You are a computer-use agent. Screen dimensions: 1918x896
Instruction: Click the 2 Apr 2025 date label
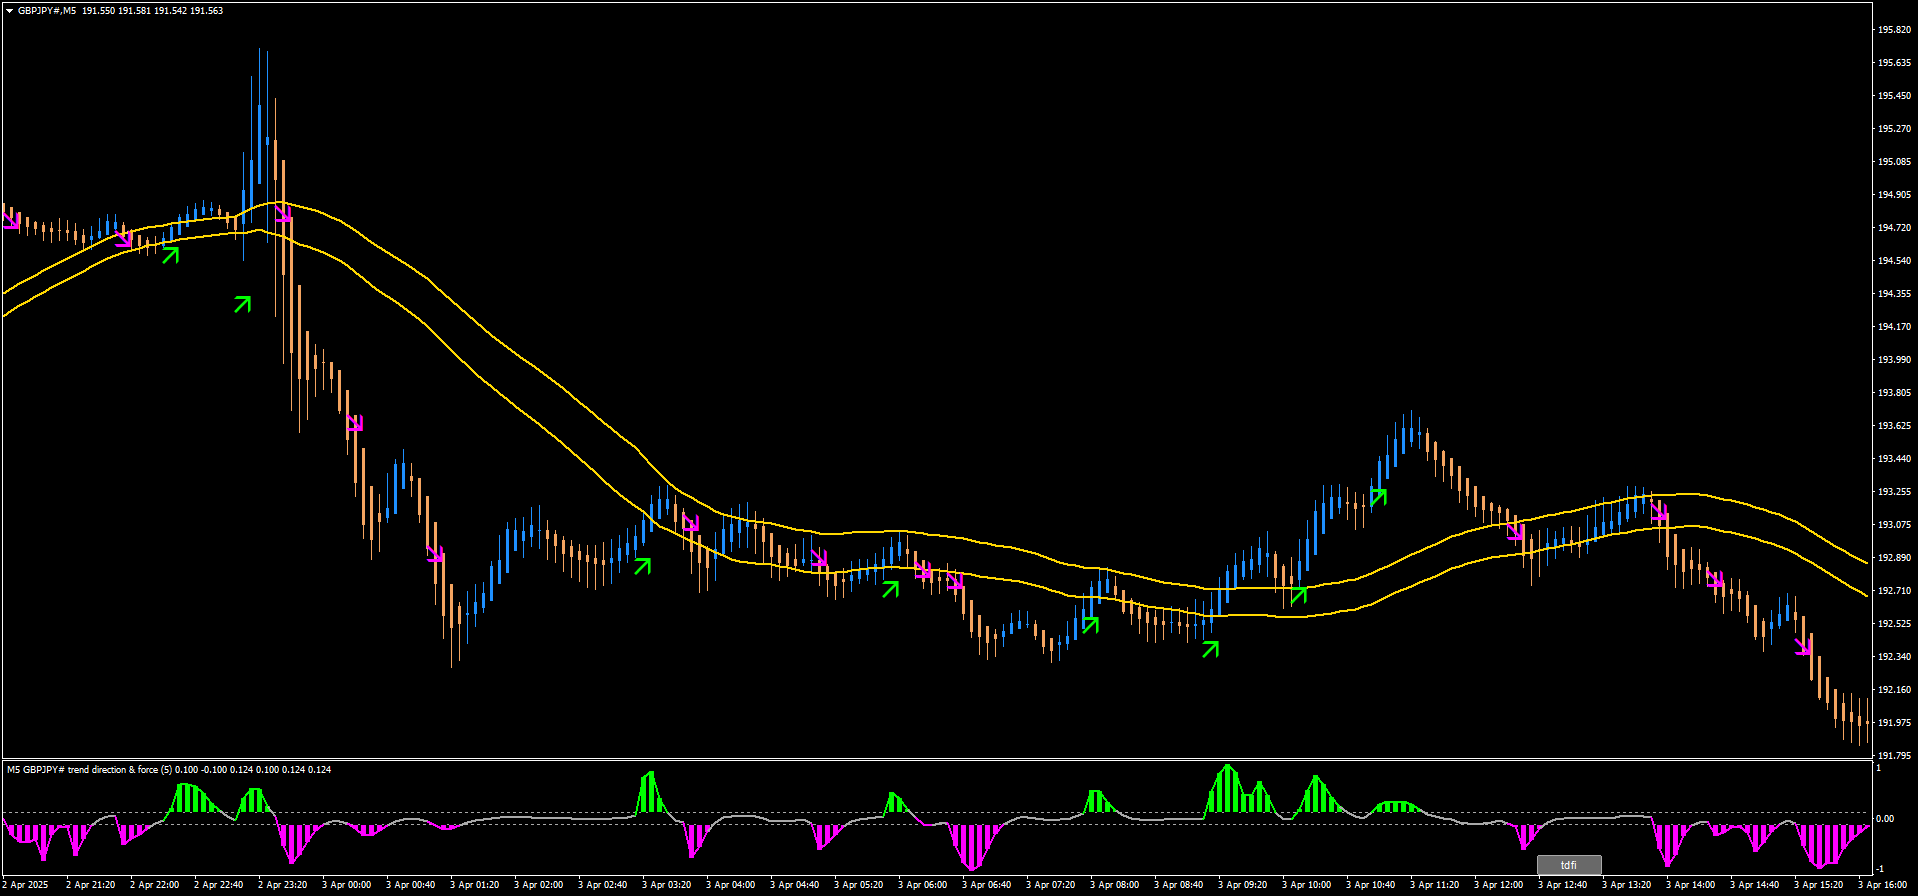pyautogui.click(x=25, y=885)
